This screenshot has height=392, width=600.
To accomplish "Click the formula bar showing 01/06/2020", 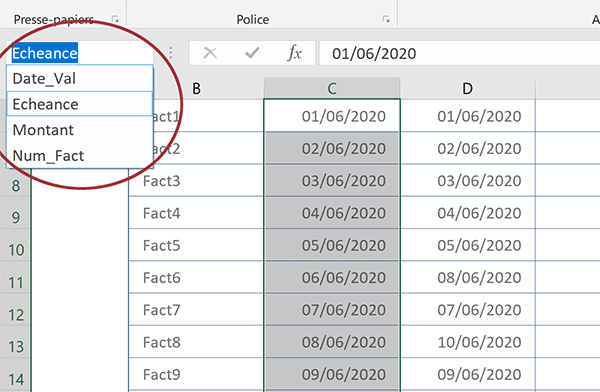I will coord(459,53).
